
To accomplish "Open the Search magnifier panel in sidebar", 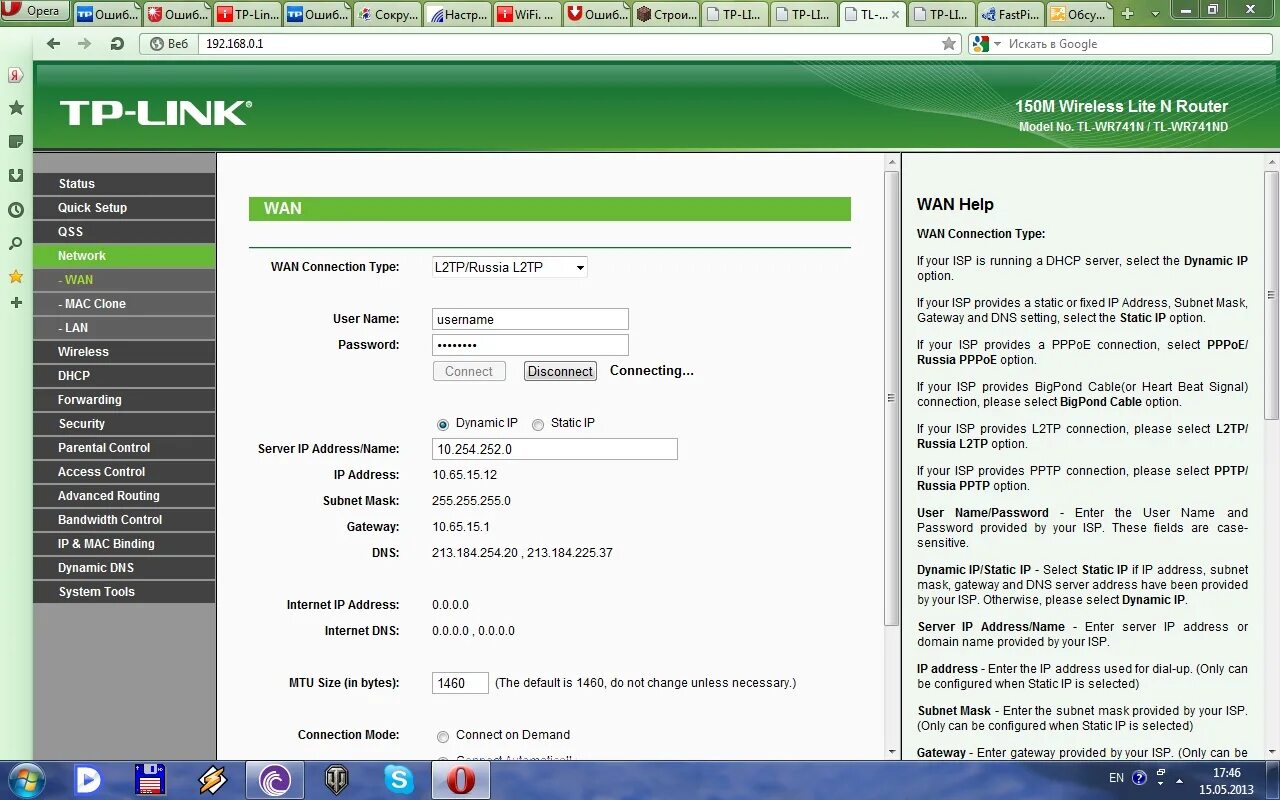I will 16,243.
